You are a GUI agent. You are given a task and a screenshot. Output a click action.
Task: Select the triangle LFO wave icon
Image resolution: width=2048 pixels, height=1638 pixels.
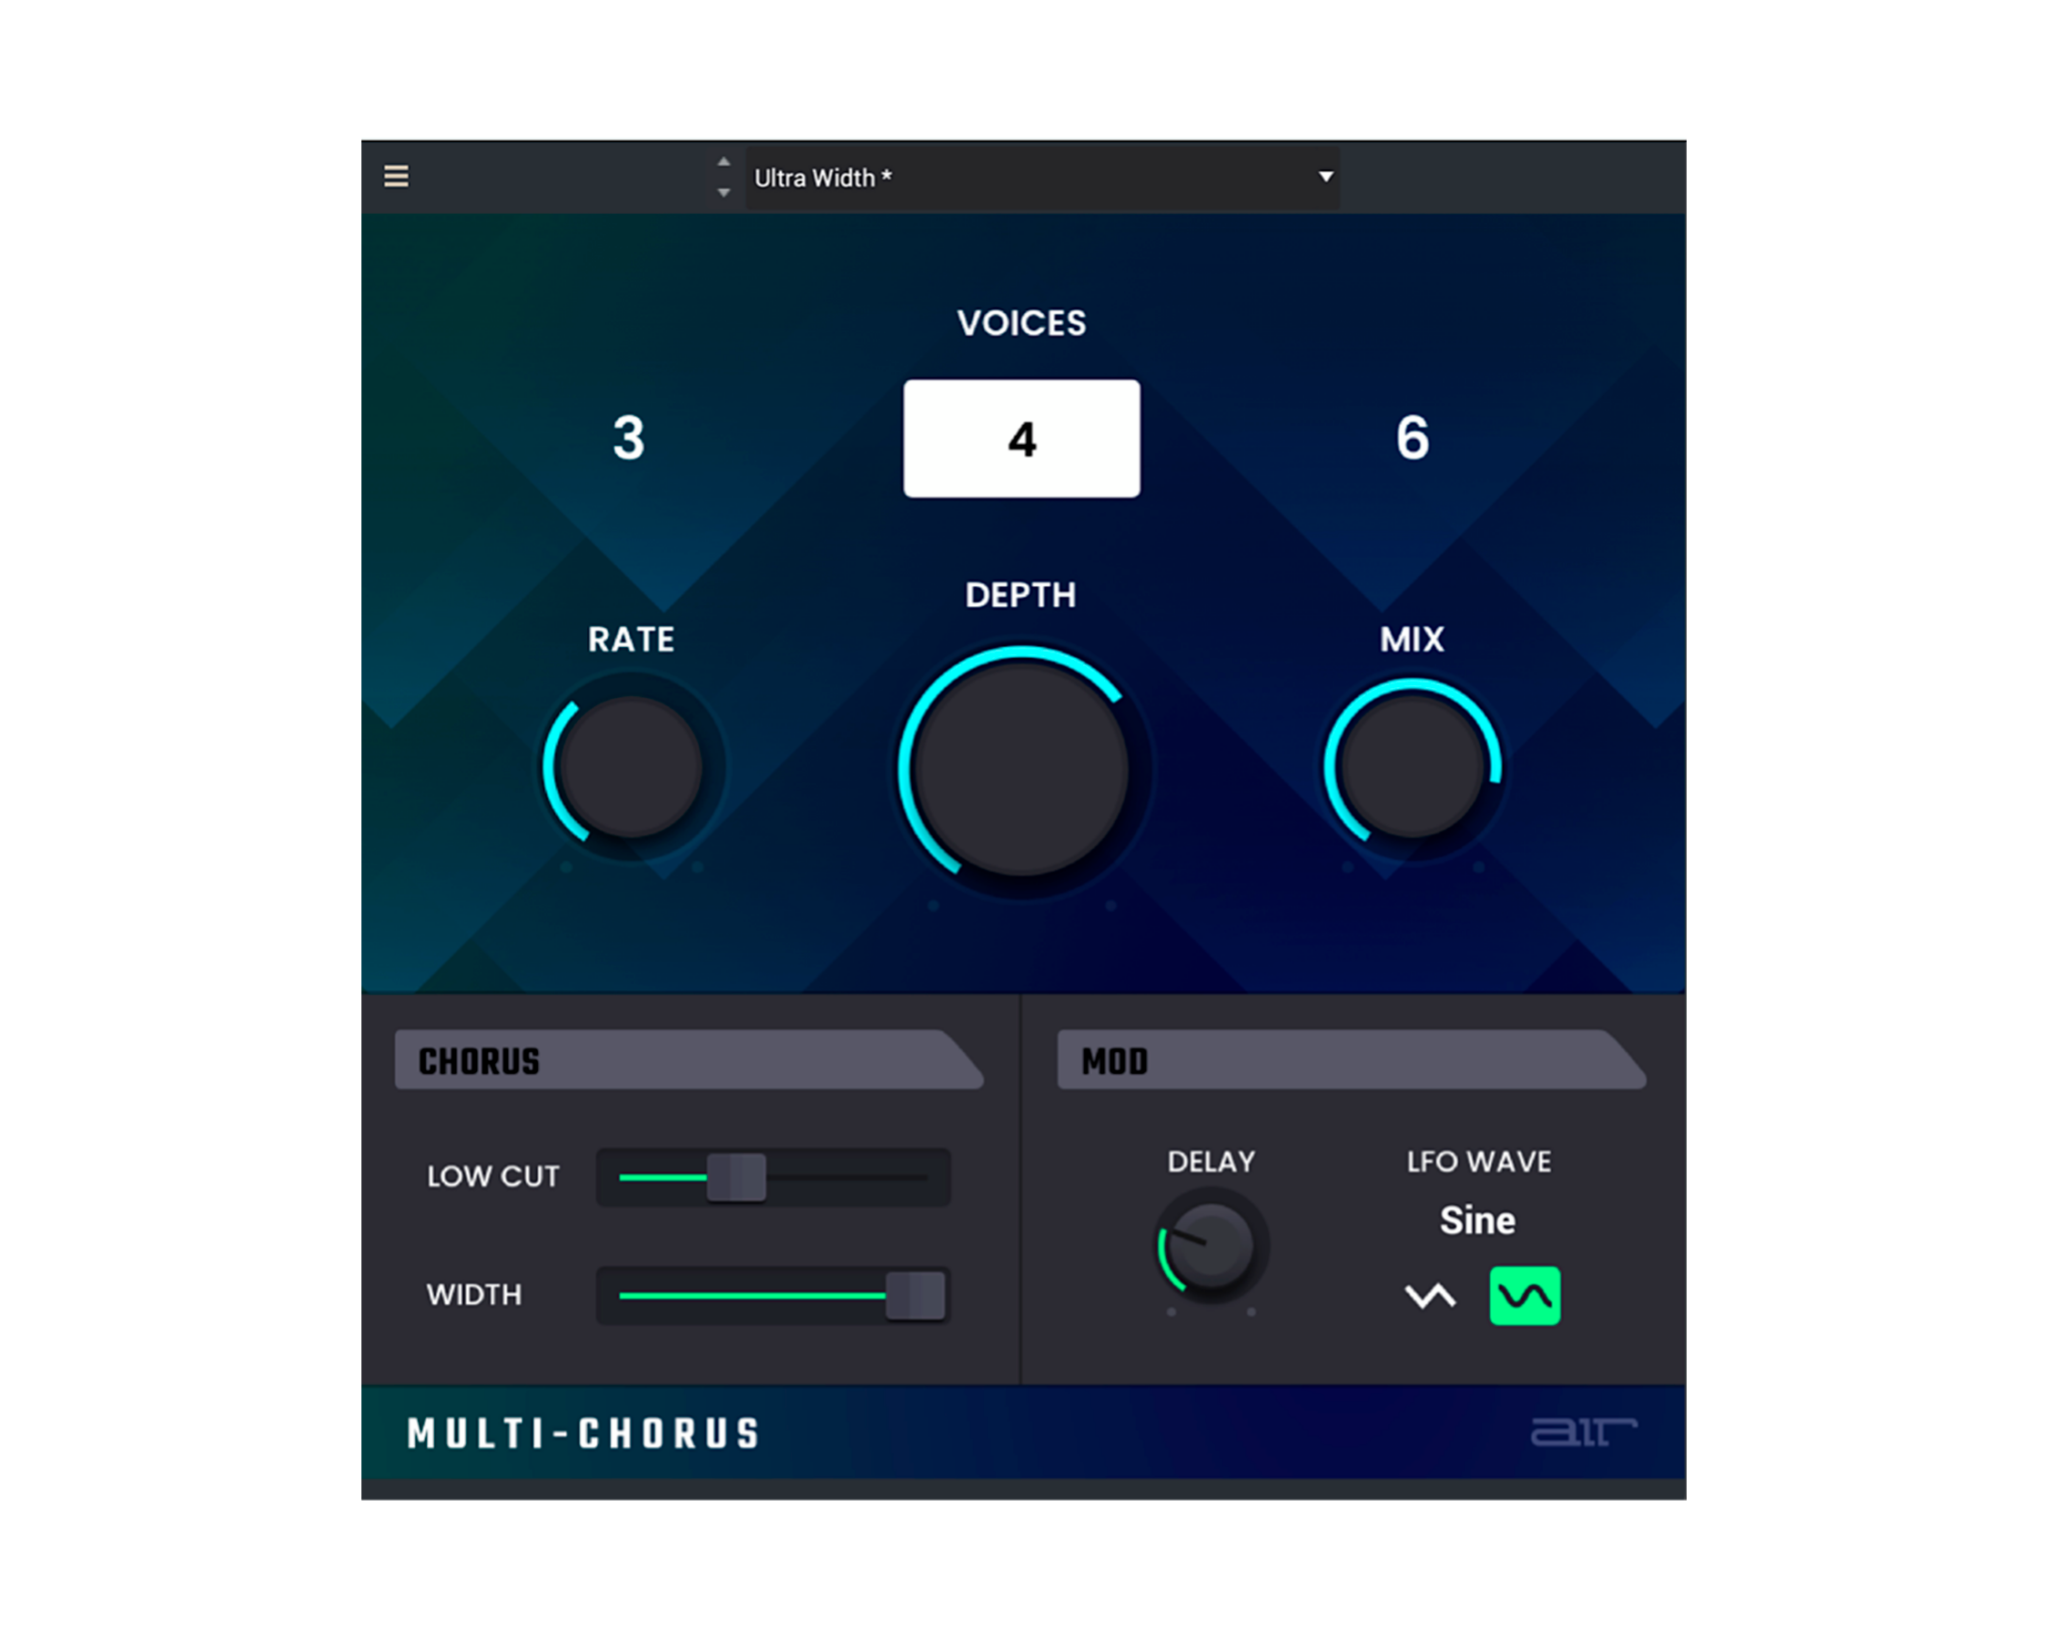(x=1430, y=1296)
